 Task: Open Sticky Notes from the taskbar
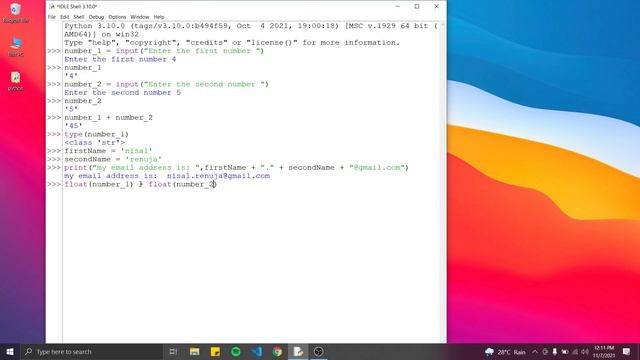click(x=215, y=351)
